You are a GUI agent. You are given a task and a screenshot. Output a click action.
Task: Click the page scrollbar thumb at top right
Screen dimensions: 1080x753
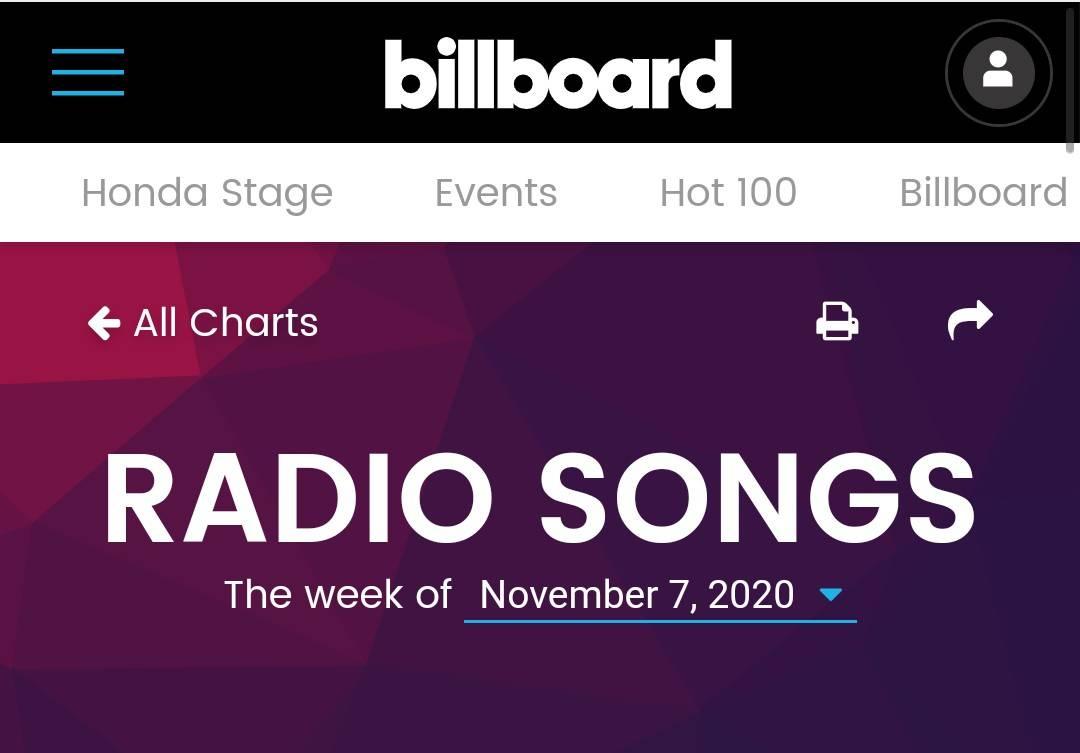point(1070,76)
